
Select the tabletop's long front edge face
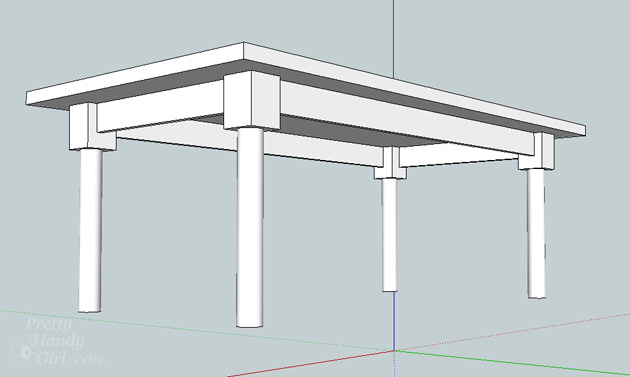coord(414,90)
